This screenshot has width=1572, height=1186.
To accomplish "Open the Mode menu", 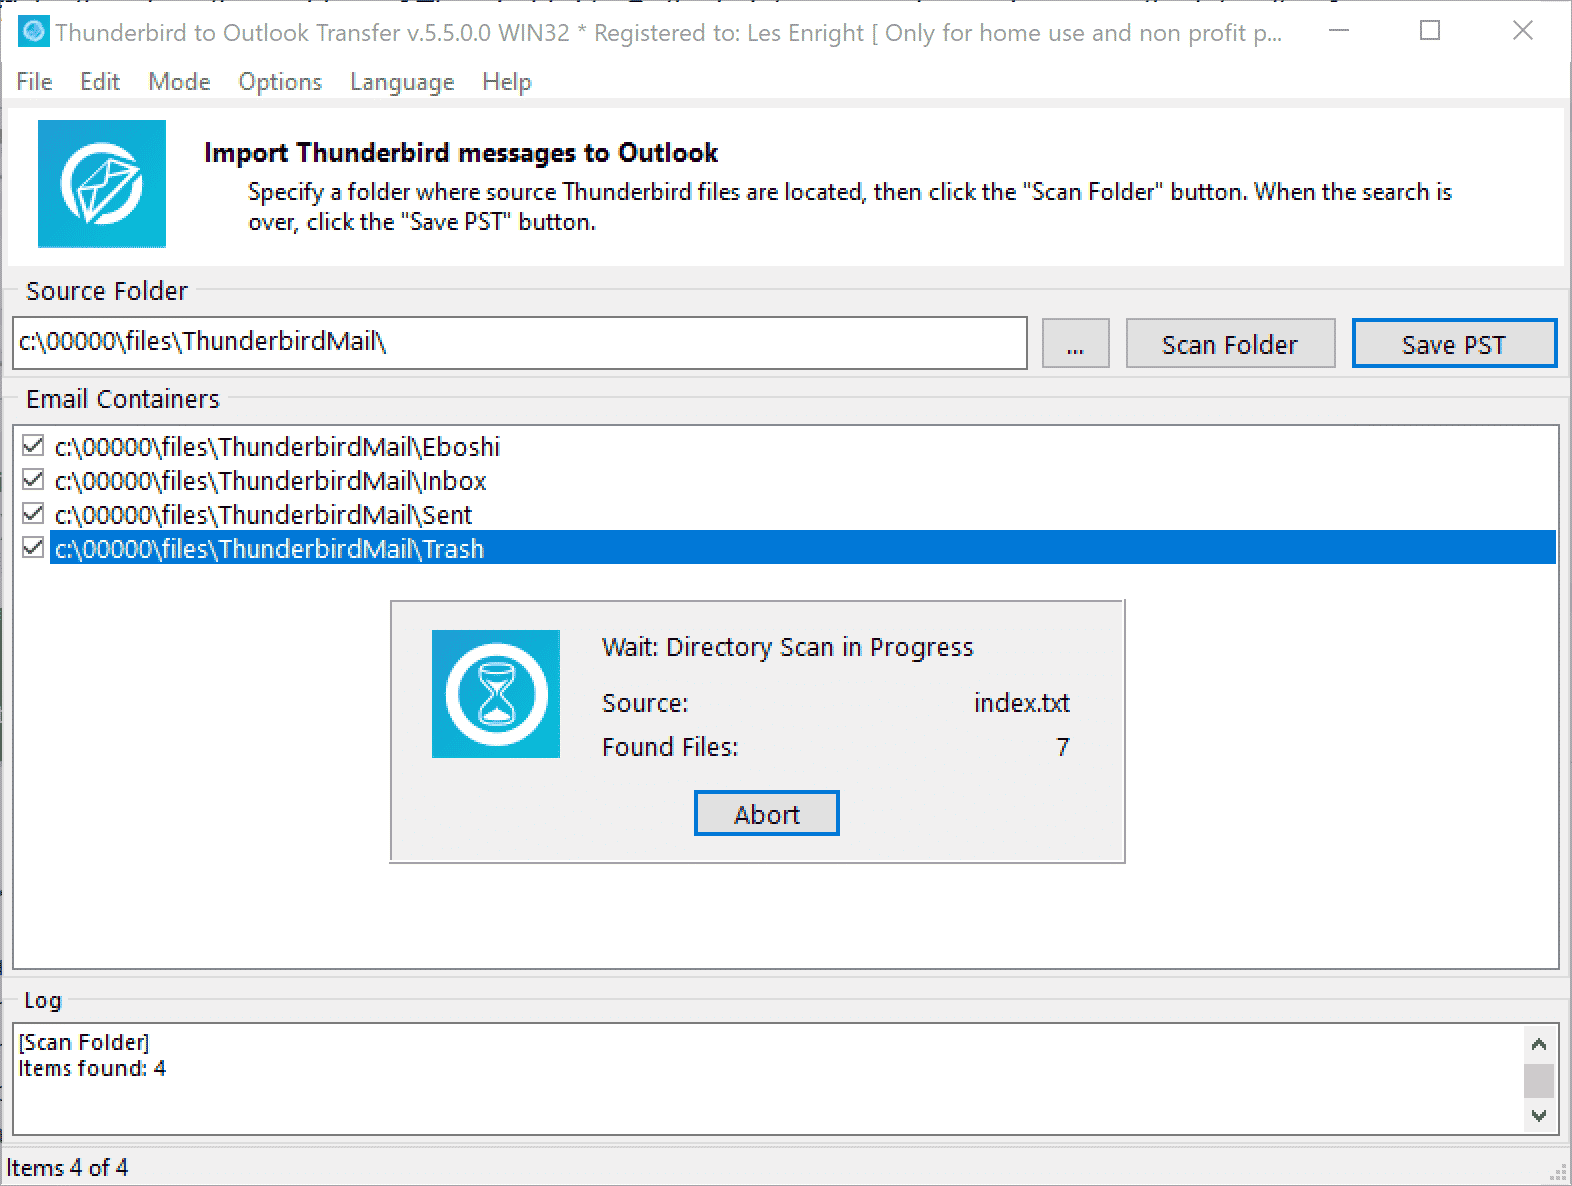I will click(x=179, y=82).
